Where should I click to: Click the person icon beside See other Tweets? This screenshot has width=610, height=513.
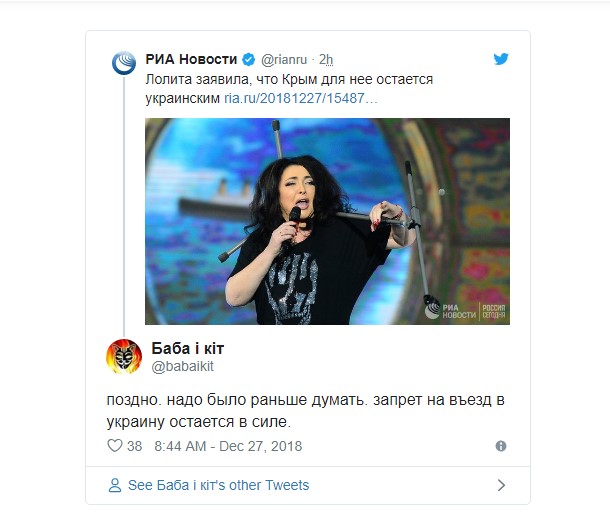[115, 485]
